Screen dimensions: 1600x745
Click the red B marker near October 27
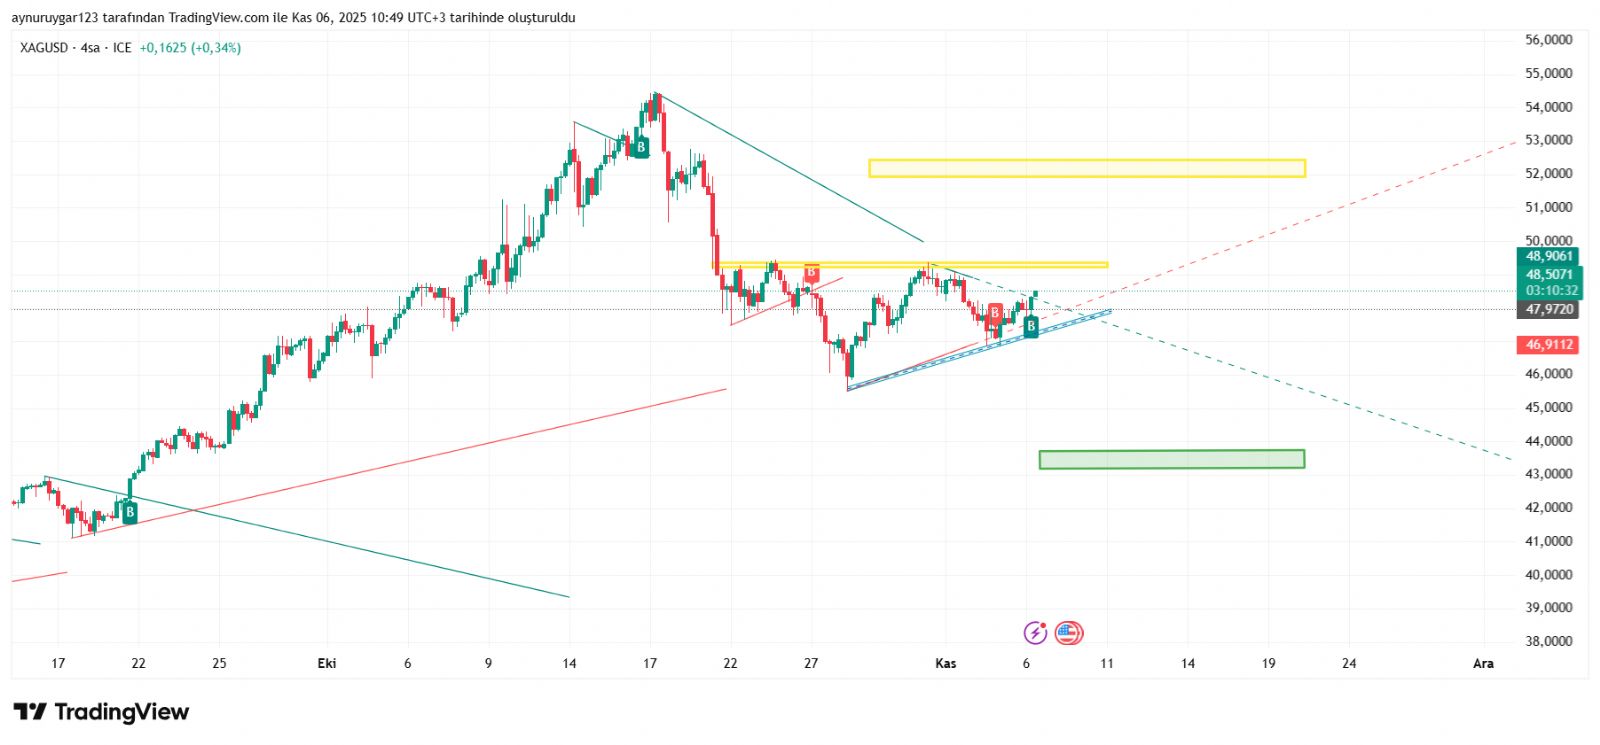pos(811,272)
